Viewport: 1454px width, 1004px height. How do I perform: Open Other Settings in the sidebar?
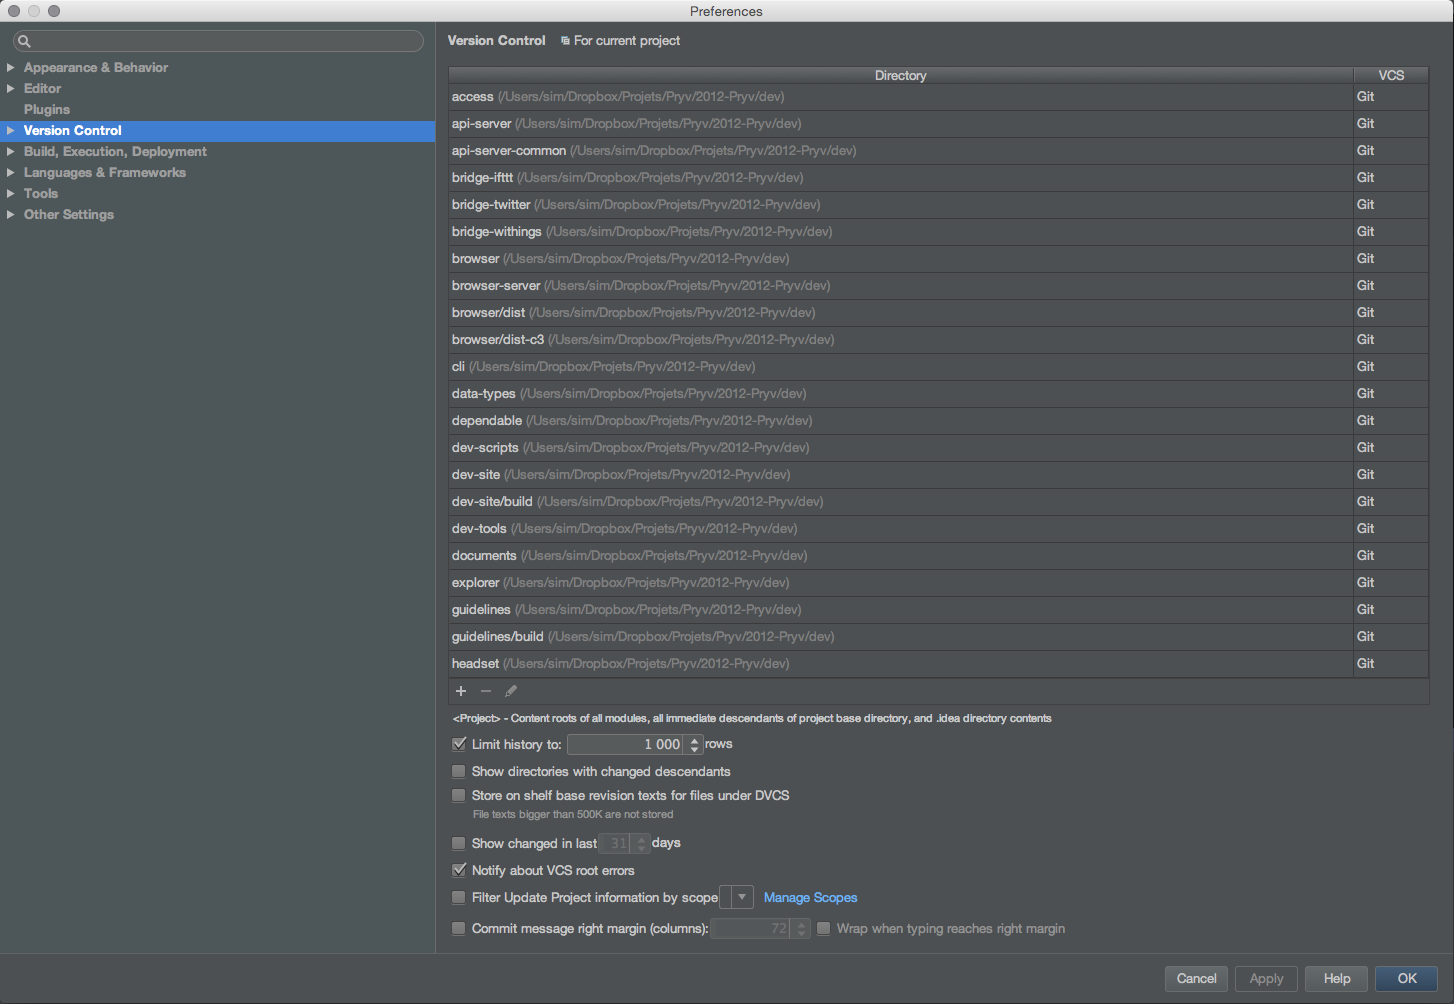[69, 214]
